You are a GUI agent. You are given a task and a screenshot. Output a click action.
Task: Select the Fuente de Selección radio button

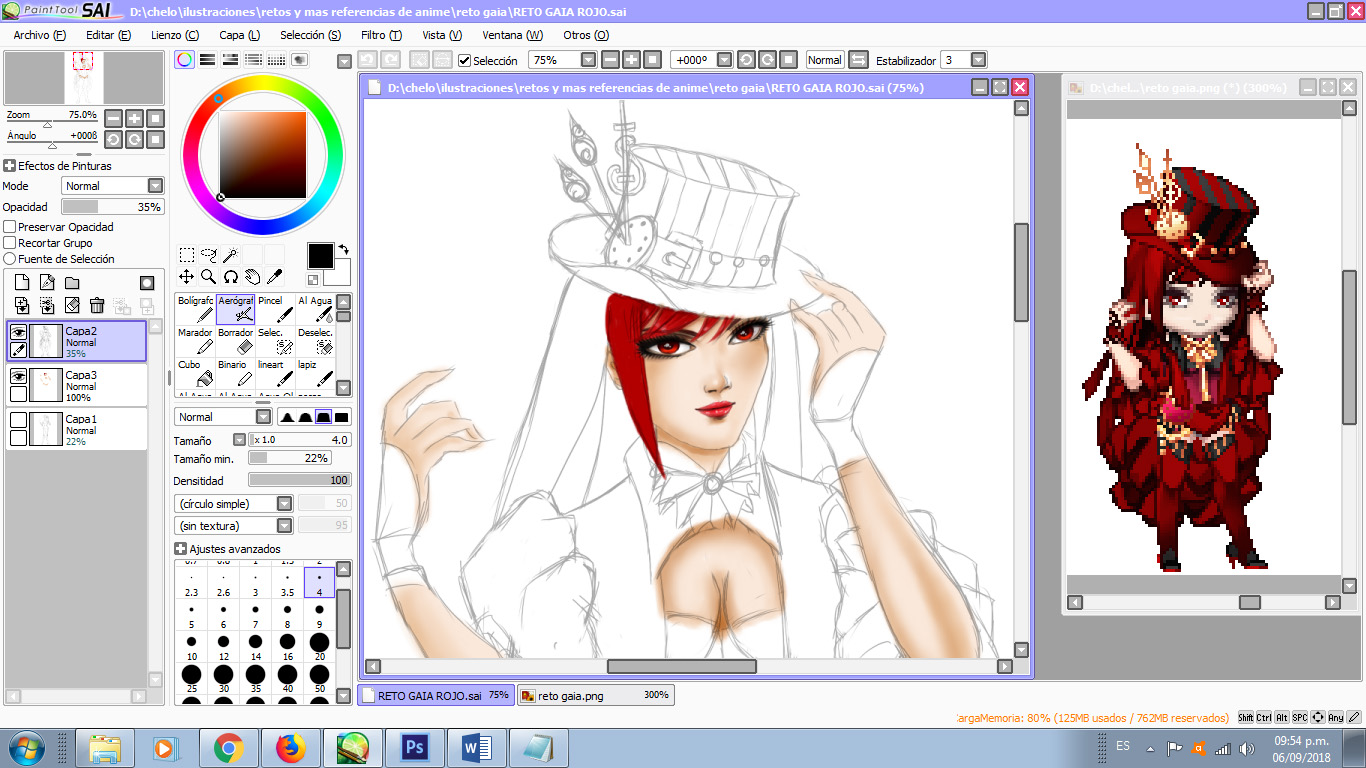(10, 259)
